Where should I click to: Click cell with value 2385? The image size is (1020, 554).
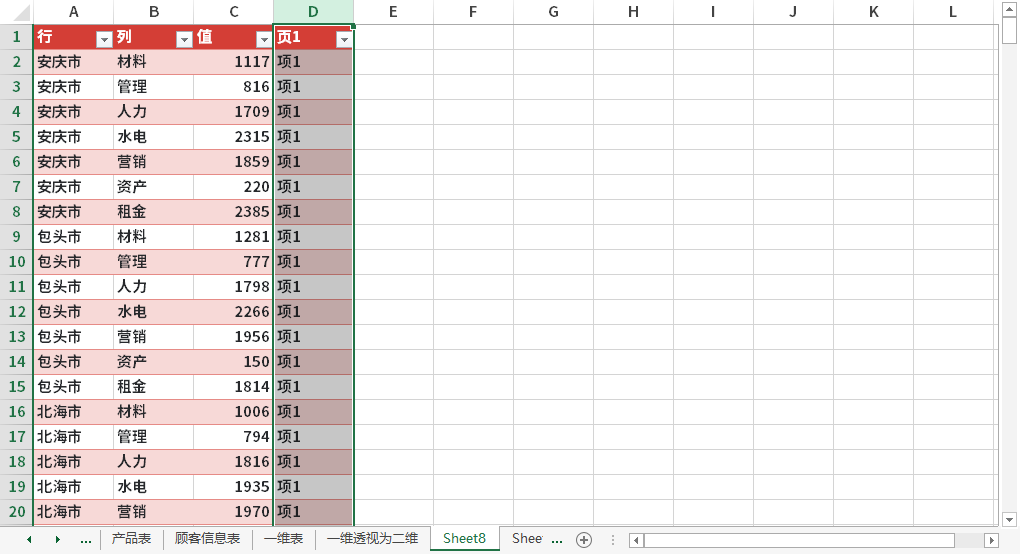(x=234, y=212)
